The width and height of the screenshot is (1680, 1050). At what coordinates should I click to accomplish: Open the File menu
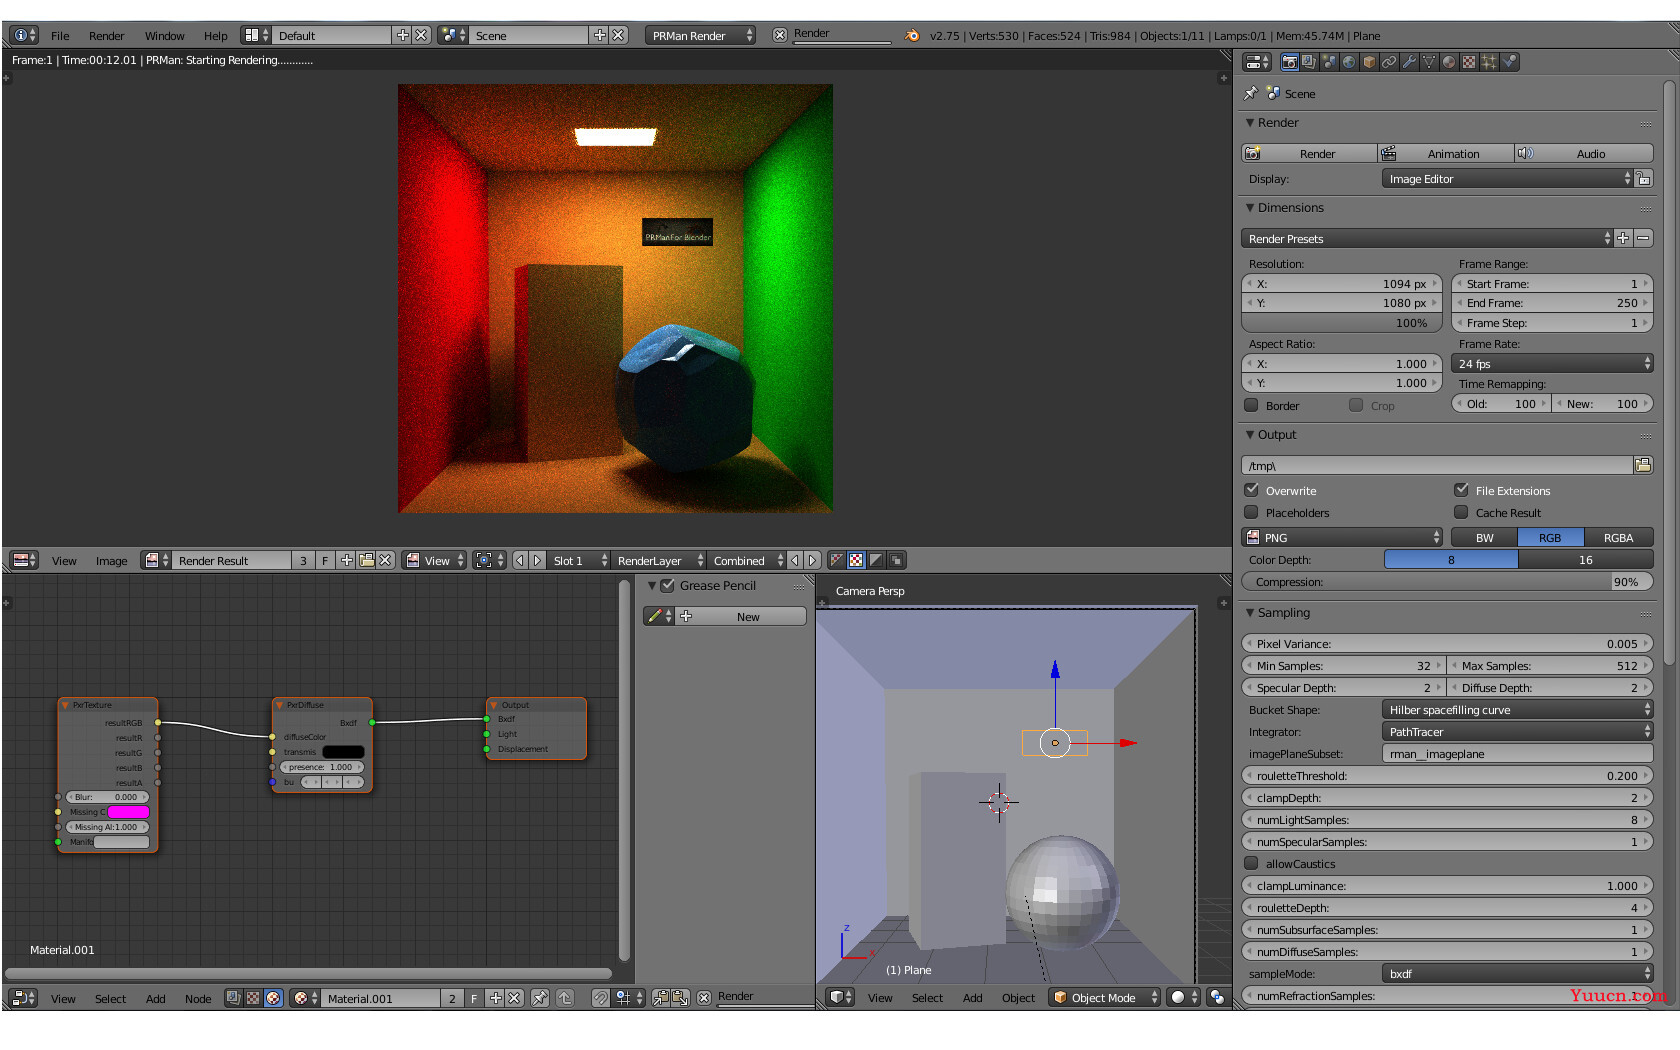point(60,35)
